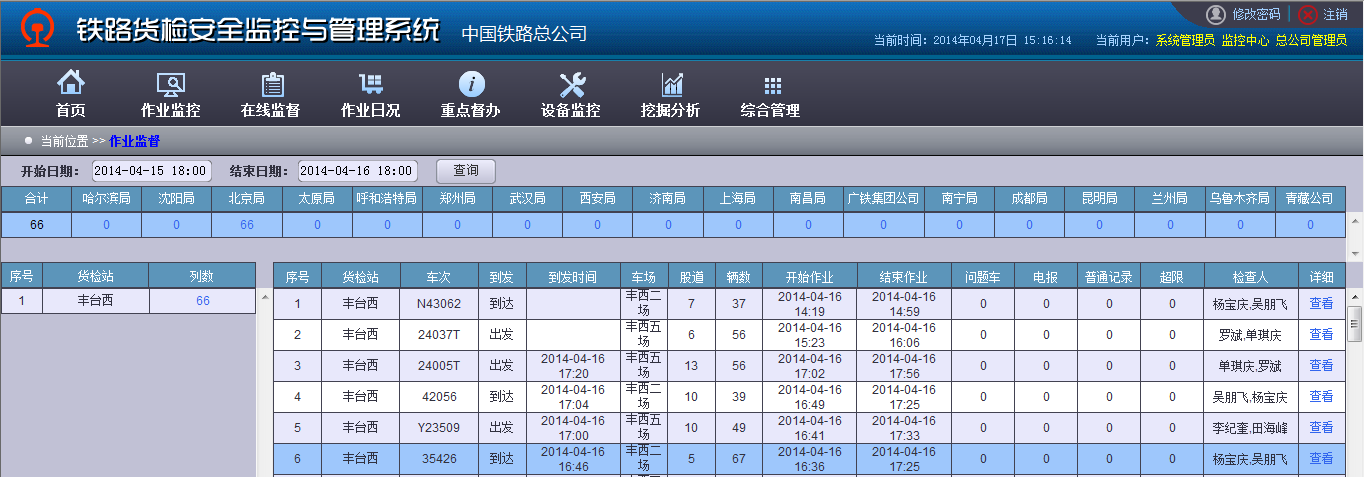Click 查看 link for train 42056
Image resolution: width=1365 pixels, height=477 pixels.
pyautogui.click(x=1321, y=396)
